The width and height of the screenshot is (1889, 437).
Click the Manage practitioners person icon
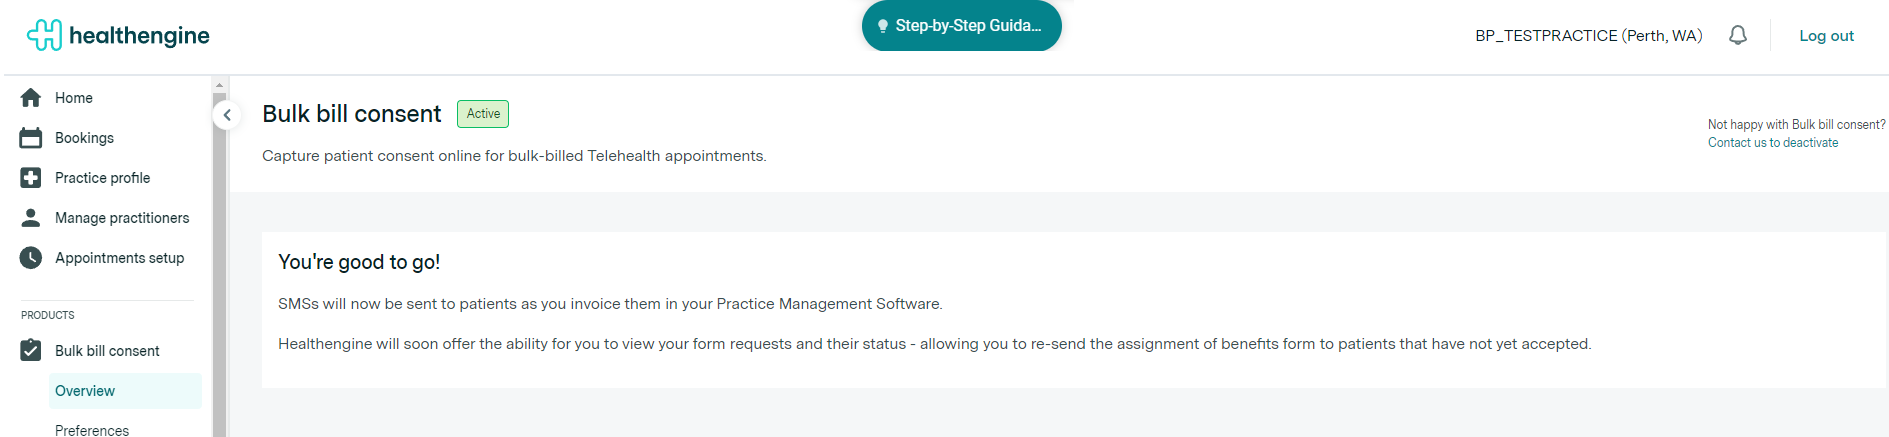click(x=31, y=218)
